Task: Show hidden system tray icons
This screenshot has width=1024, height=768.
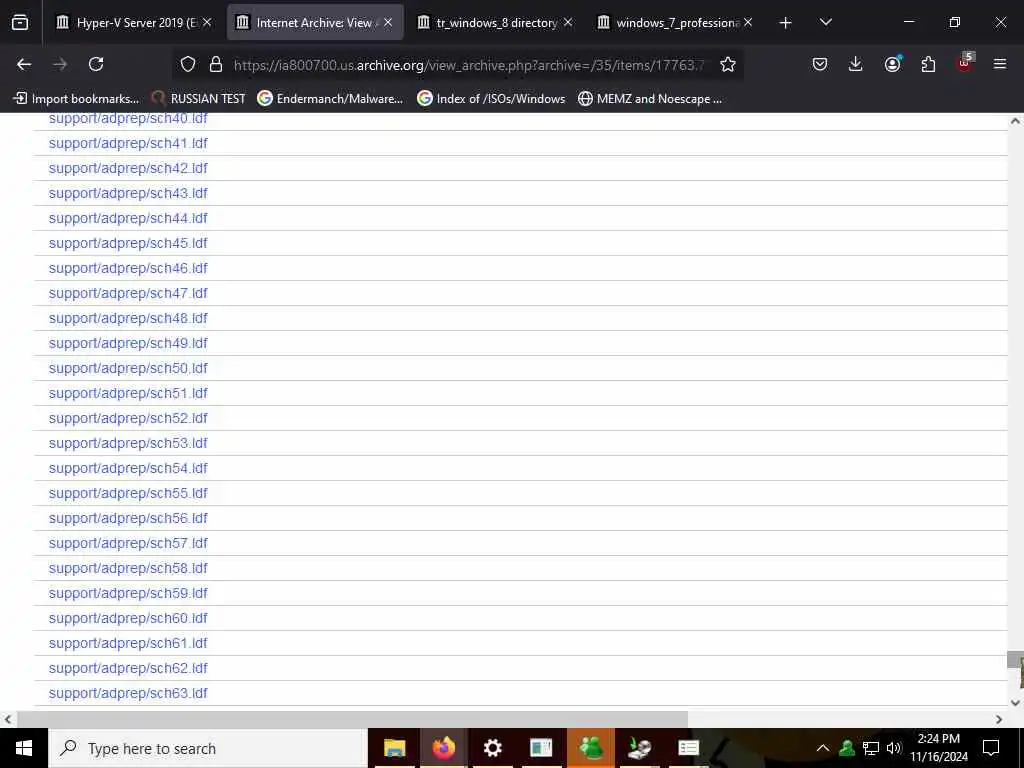Action: pyautogui.click(x=823, y=748)
